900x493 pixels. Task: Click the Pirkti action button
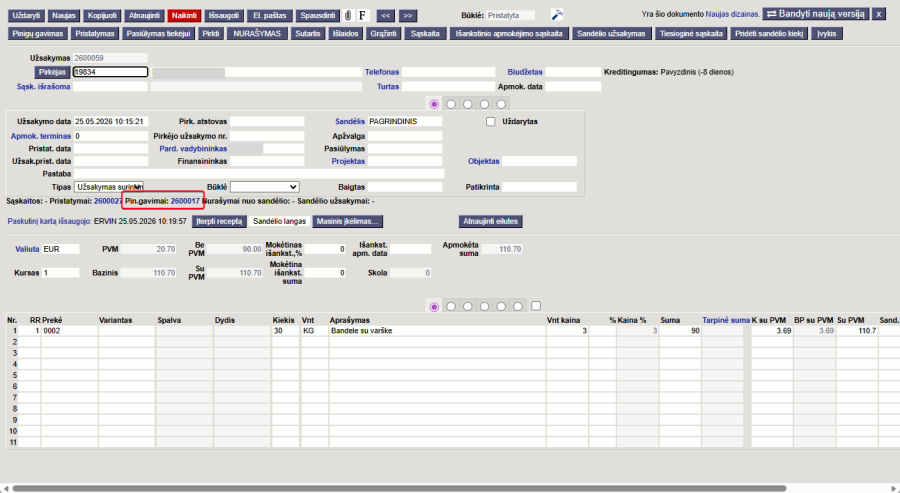[x=211, y=34]
